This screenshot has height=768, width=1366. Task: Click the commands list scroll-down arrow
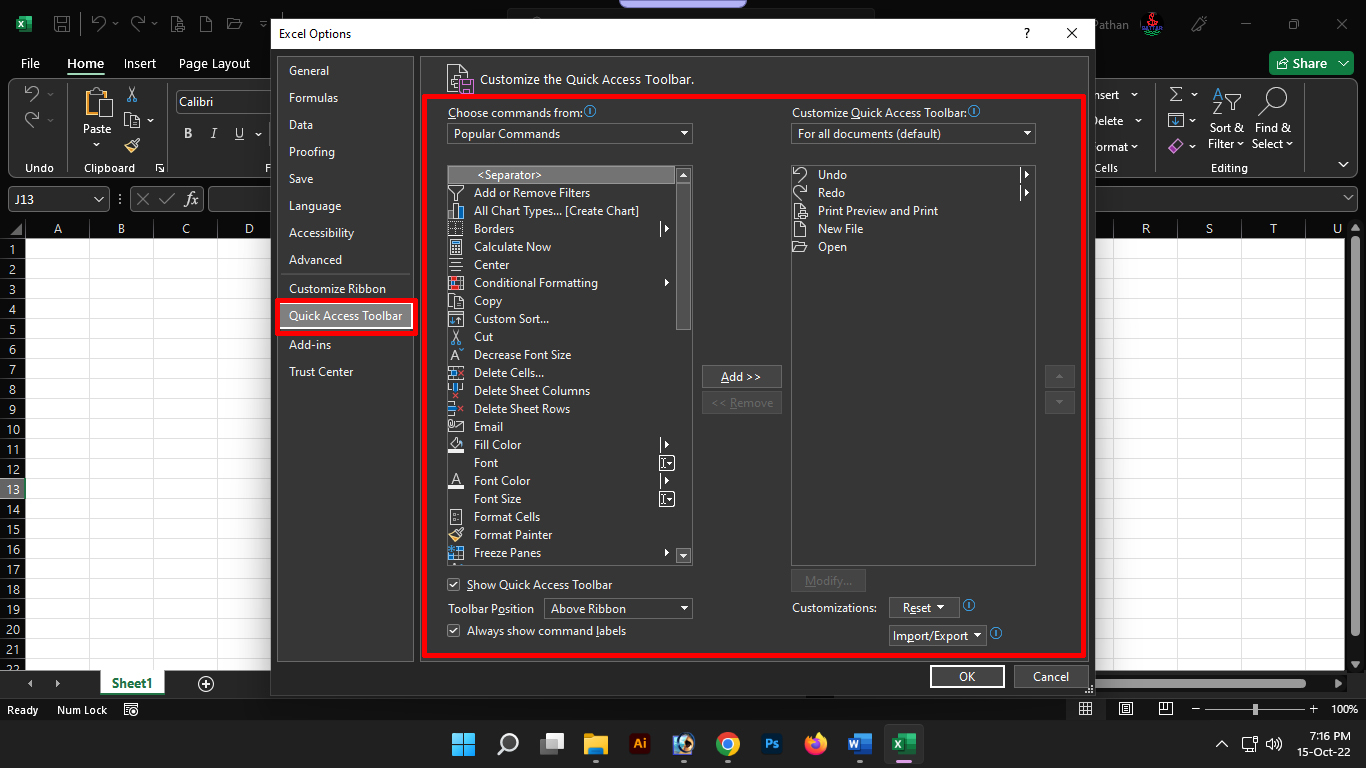tap(684, 556)
